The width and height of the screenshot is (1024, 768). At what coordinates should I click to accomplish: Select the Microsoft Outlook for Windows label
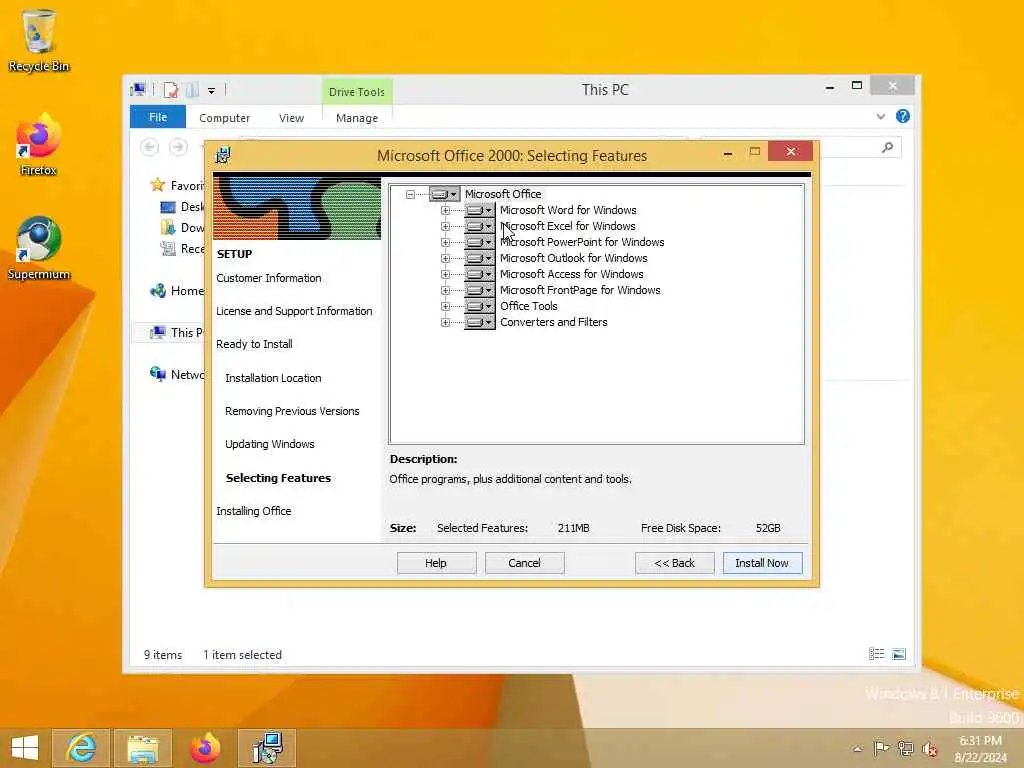[573, 258]
